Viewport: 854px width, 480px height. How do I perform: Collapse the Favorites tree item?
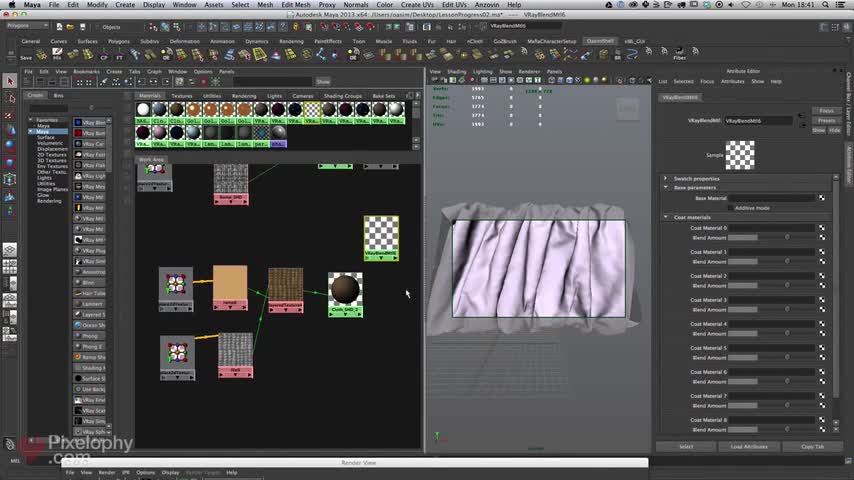tap(31, 120)
